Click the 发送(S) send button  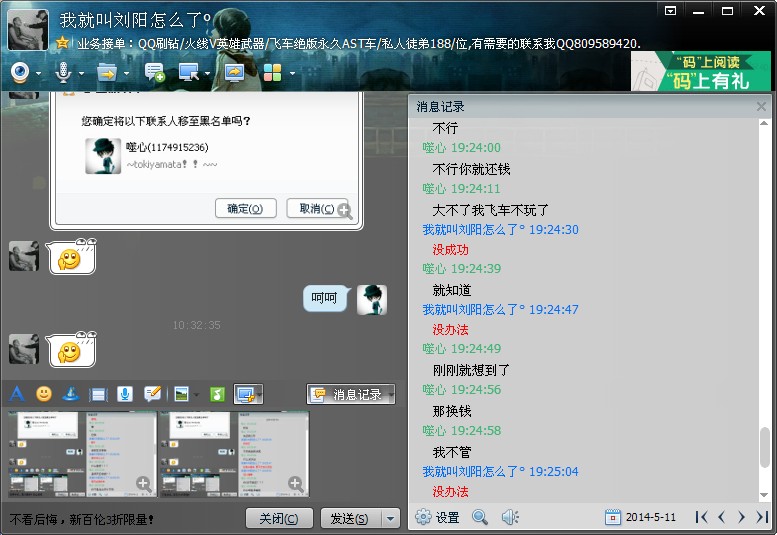[x=350, y=519]
